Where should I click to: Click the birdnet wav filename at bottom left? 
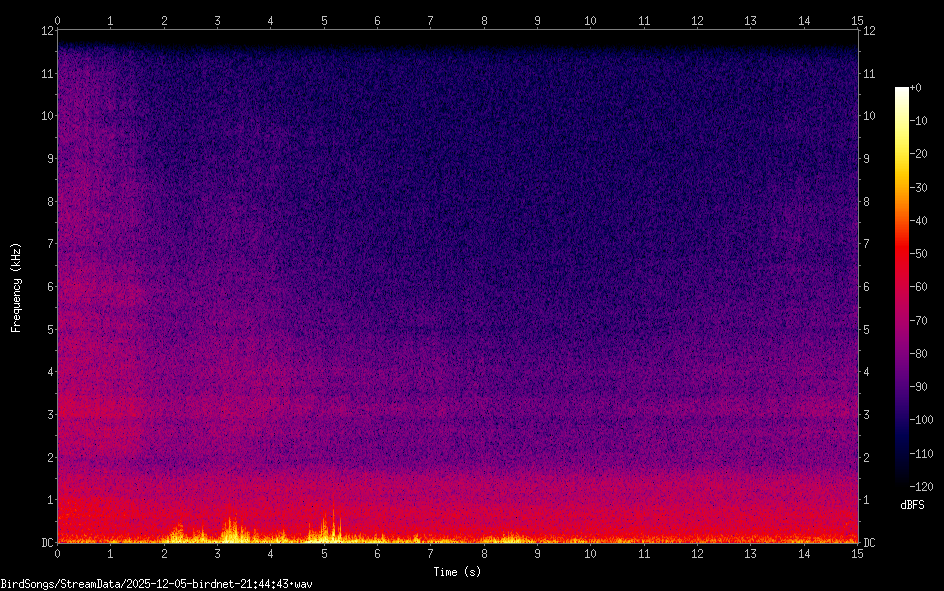click(x=156, y=583)
